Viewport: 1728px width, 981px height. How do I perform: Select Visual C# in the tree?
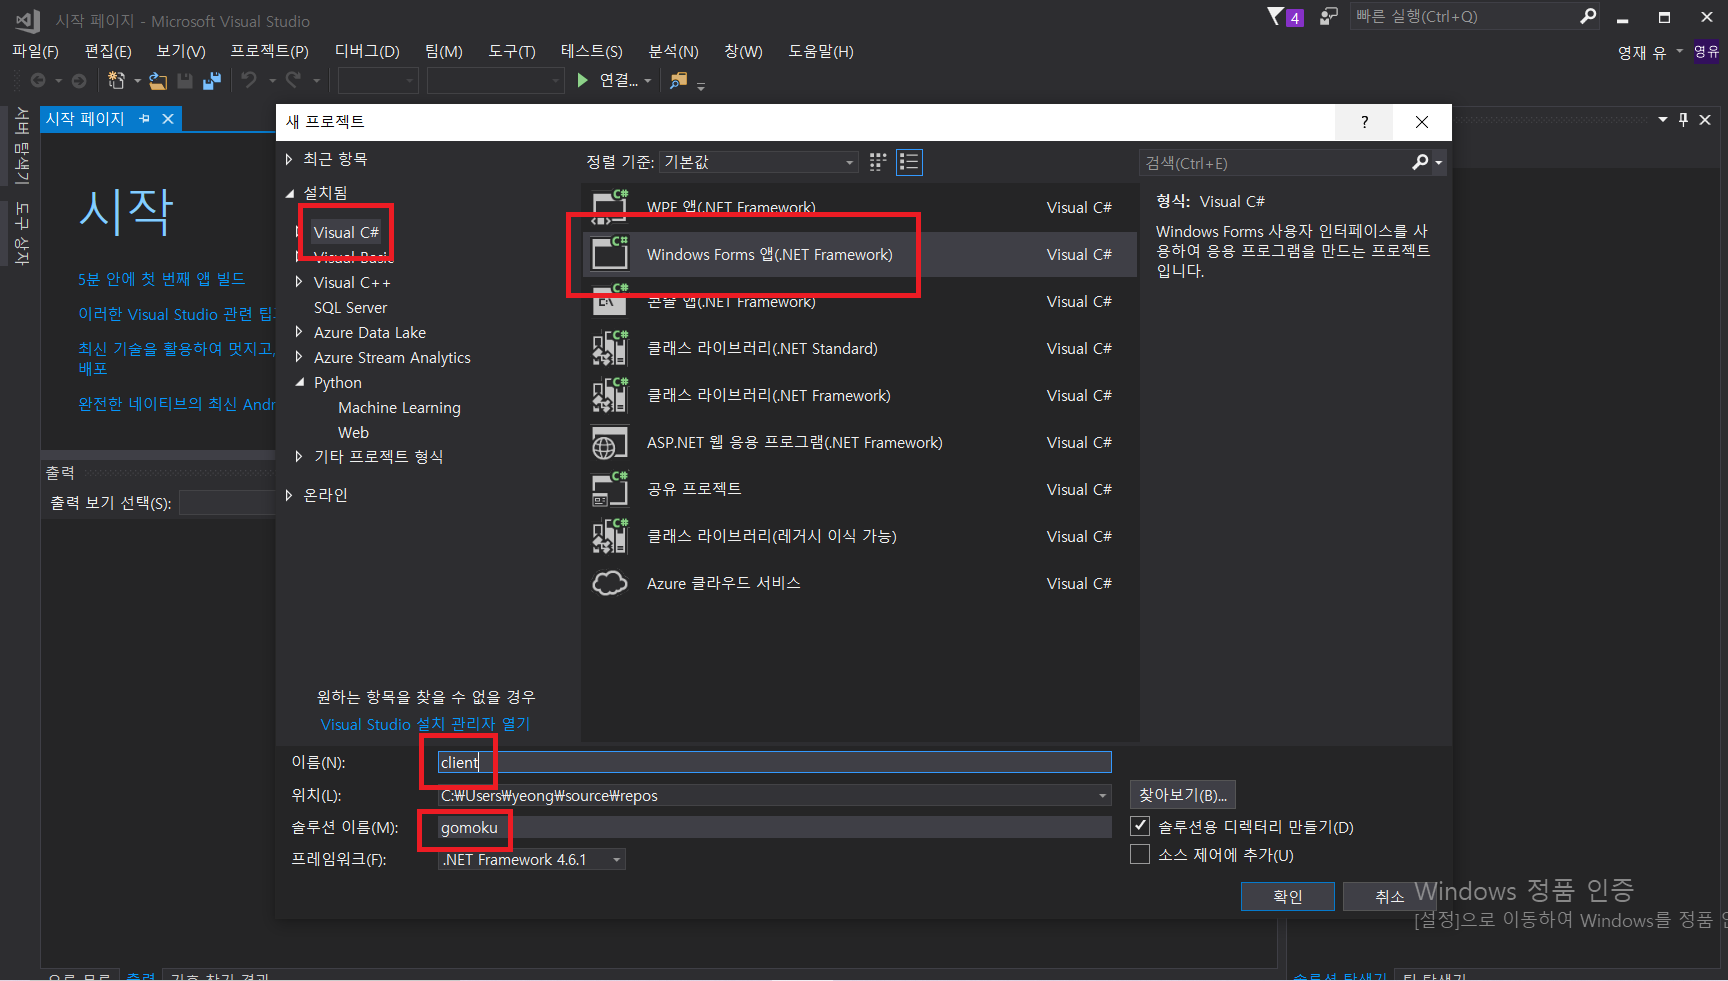pyautogui.click(x=346, y=232)
